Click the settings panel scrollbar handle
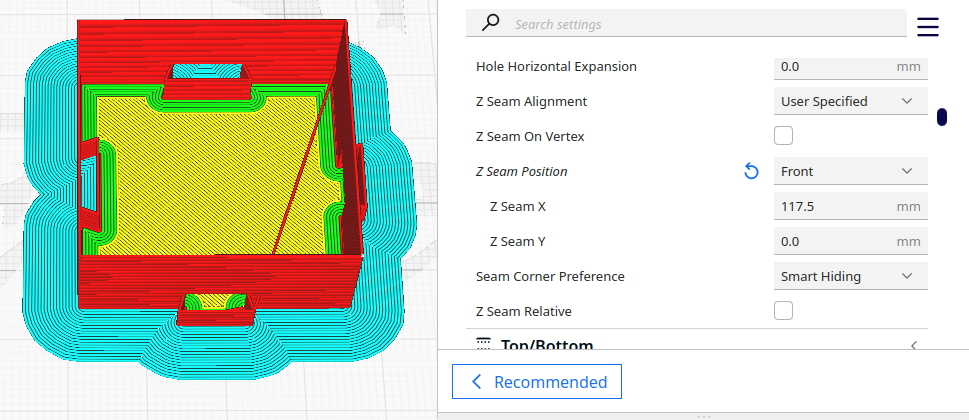This screenshot has height=420, width=969. click(x=941, y=117)
